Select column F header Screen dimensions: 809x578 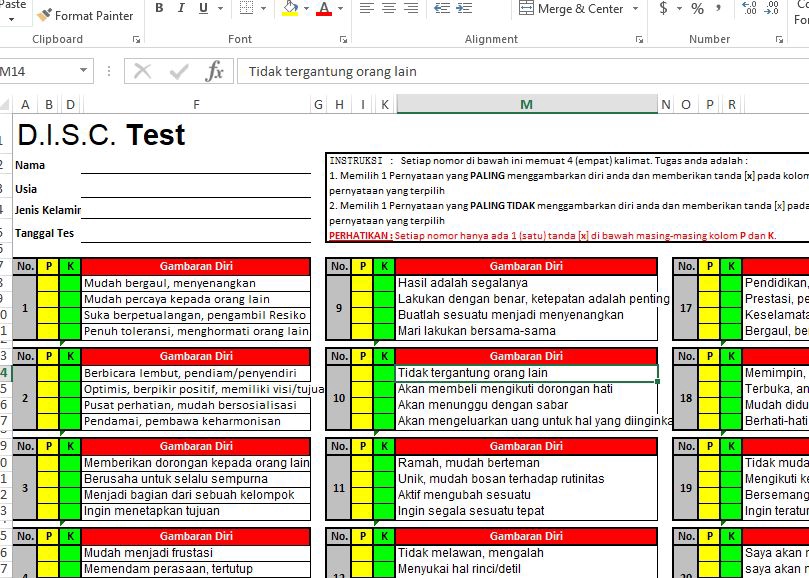point(196,105)
